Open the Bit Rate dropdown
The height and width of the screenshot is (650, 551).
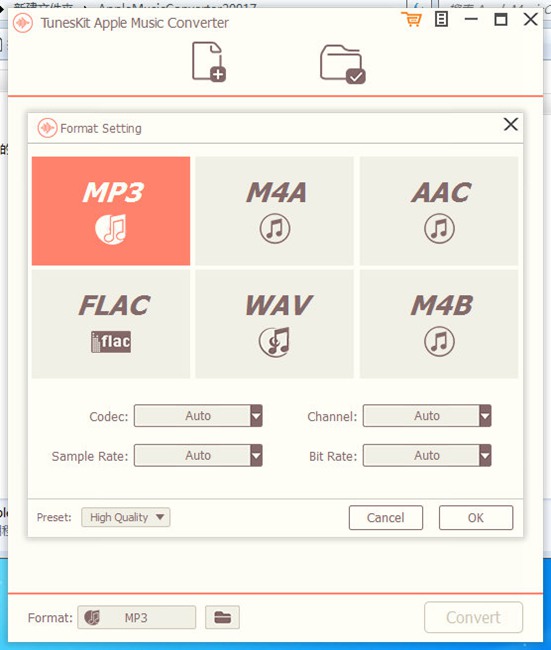(427, 456)
